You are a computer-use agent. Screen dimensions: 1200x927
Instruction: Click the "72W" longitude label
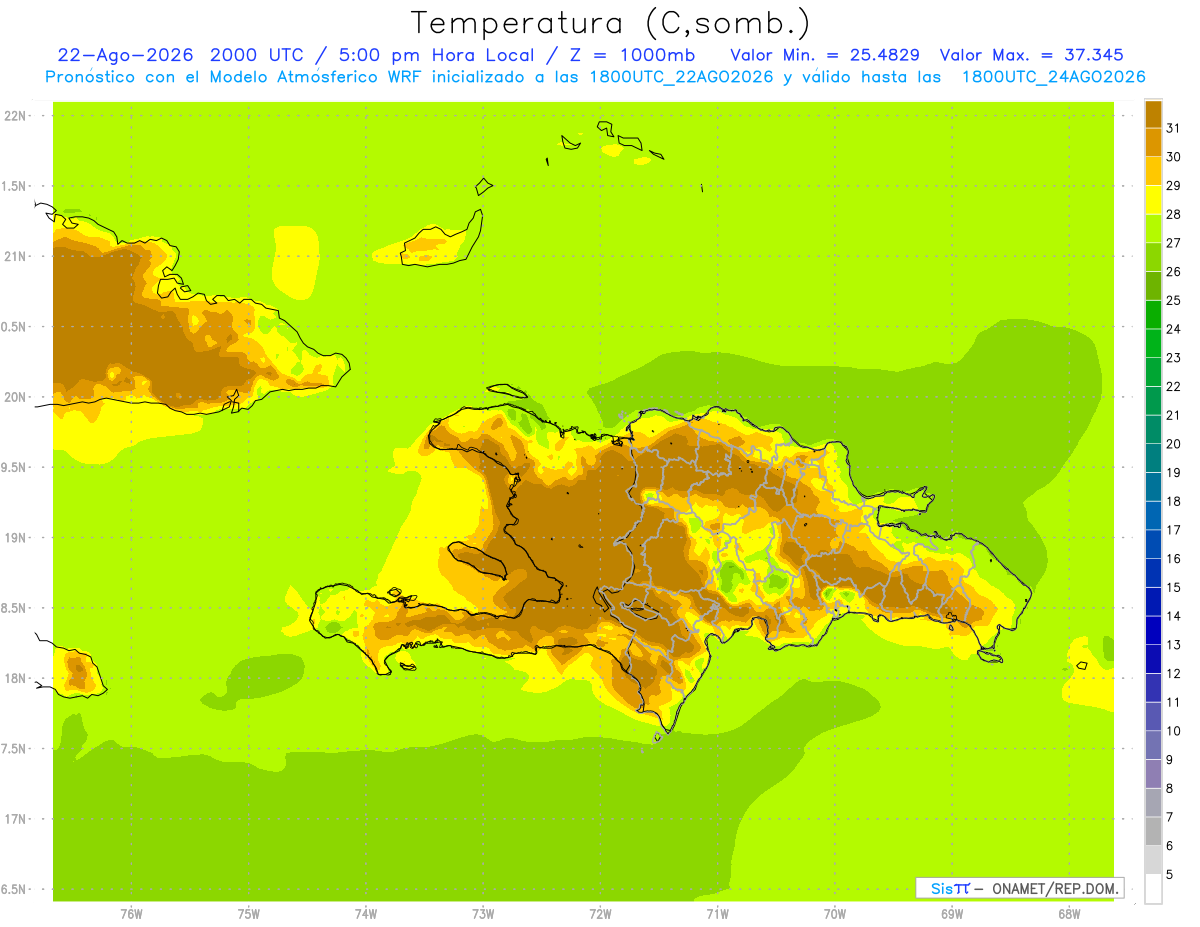click(x=600, y=914)
